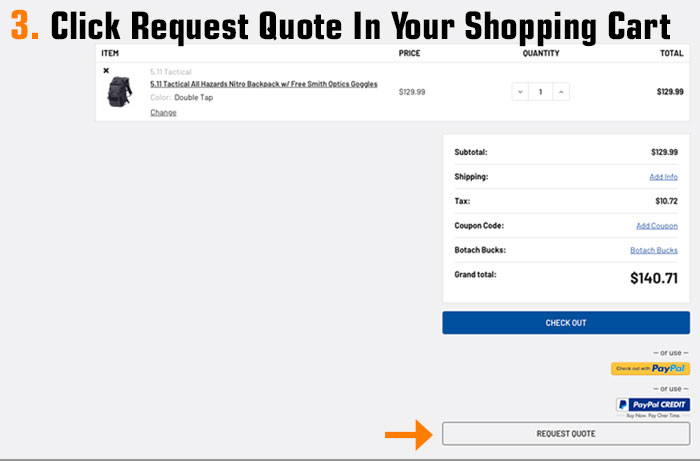Screen dimensions: 700x461
Task: Open the Botach Bucks link
Action: tap(654, 250)
